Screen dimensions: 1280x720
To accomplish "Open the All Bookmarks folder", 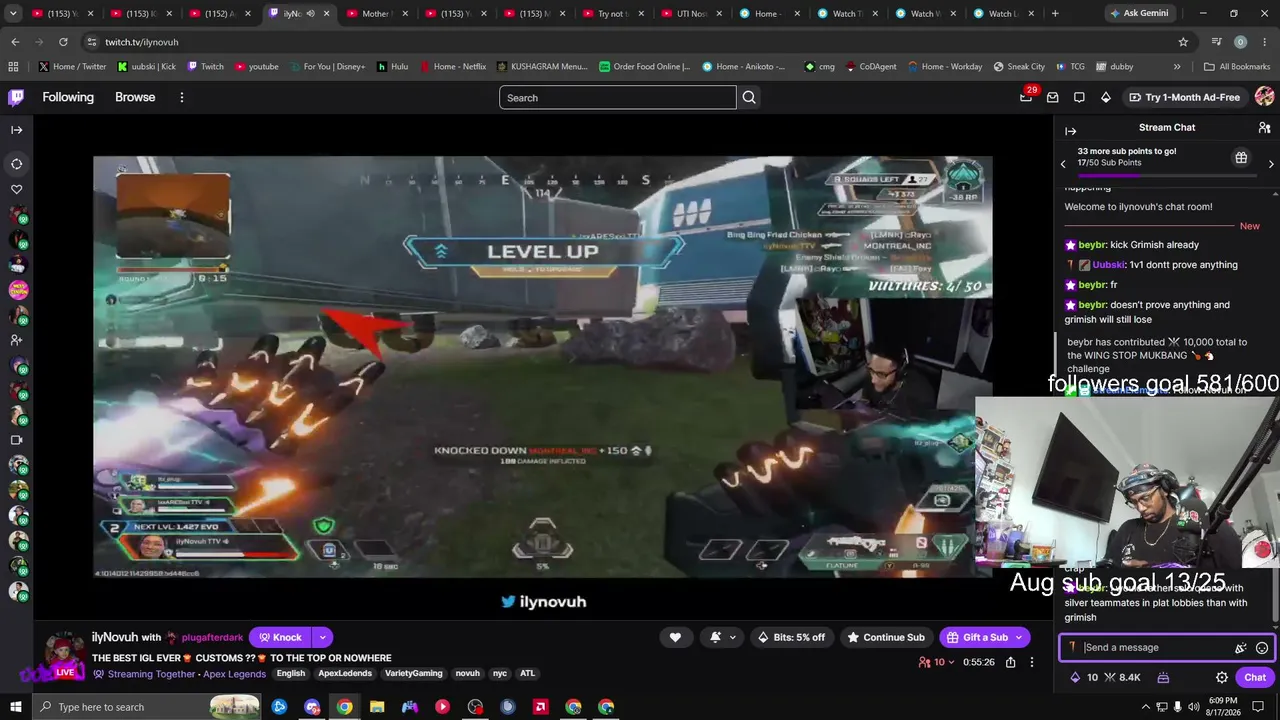I will (x=1237, y=67).
